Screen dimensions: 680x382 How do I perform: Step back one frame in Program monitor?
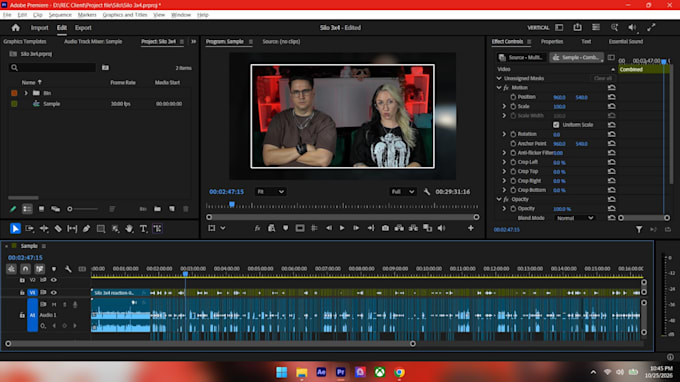328,228
